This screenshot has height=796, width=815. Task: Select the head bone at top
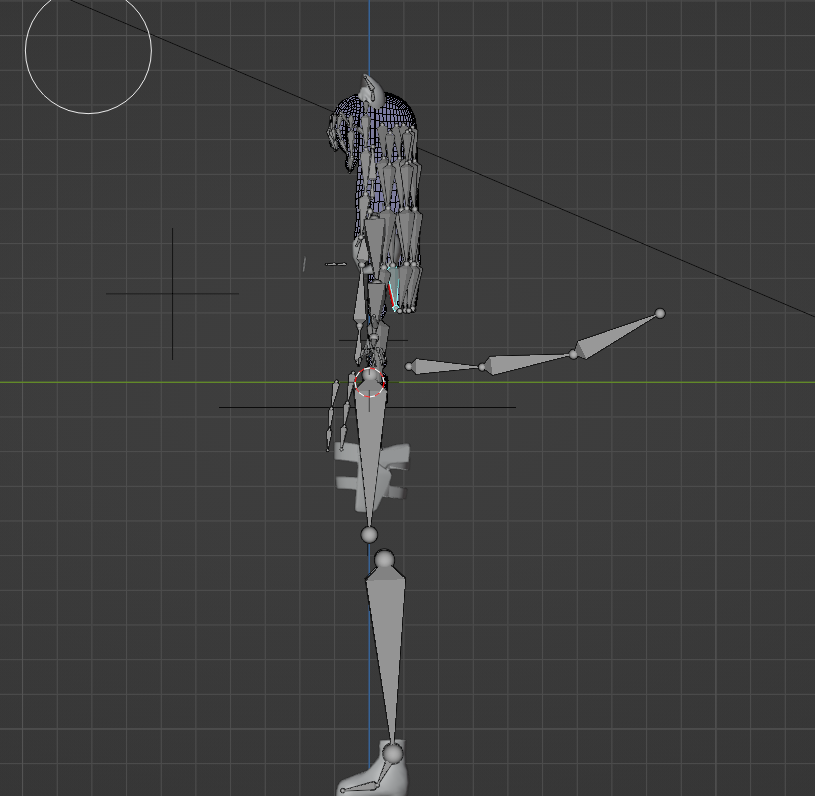click(372, 88)
